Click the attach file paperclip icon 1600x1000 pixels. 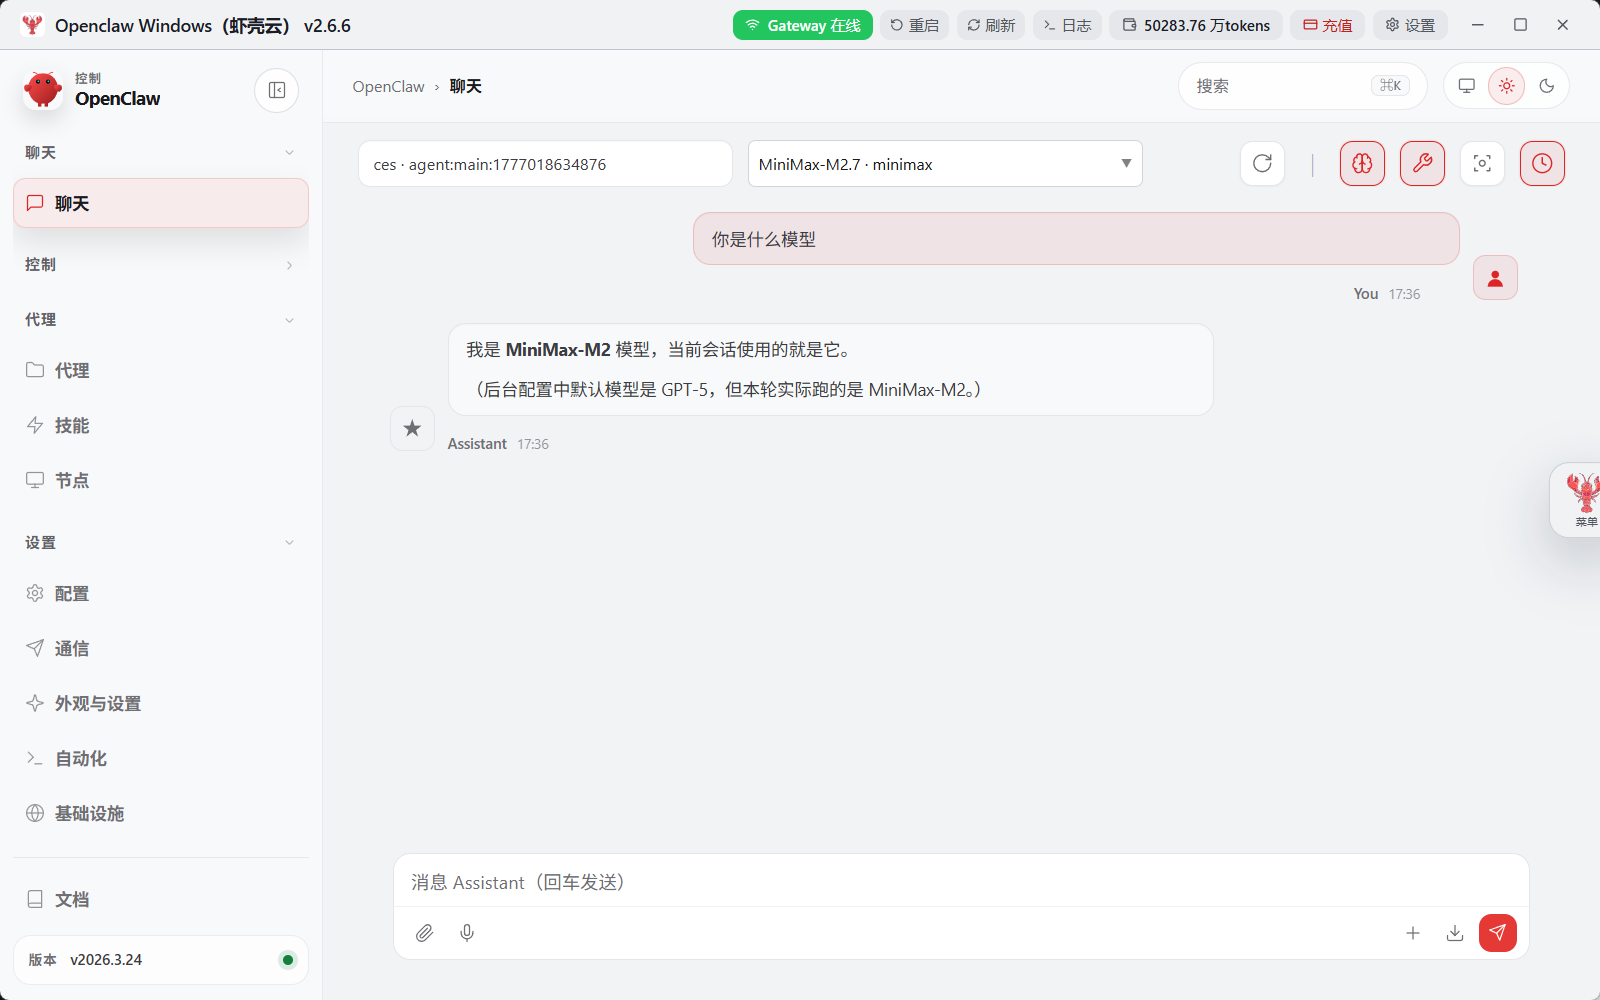point(425,933)
